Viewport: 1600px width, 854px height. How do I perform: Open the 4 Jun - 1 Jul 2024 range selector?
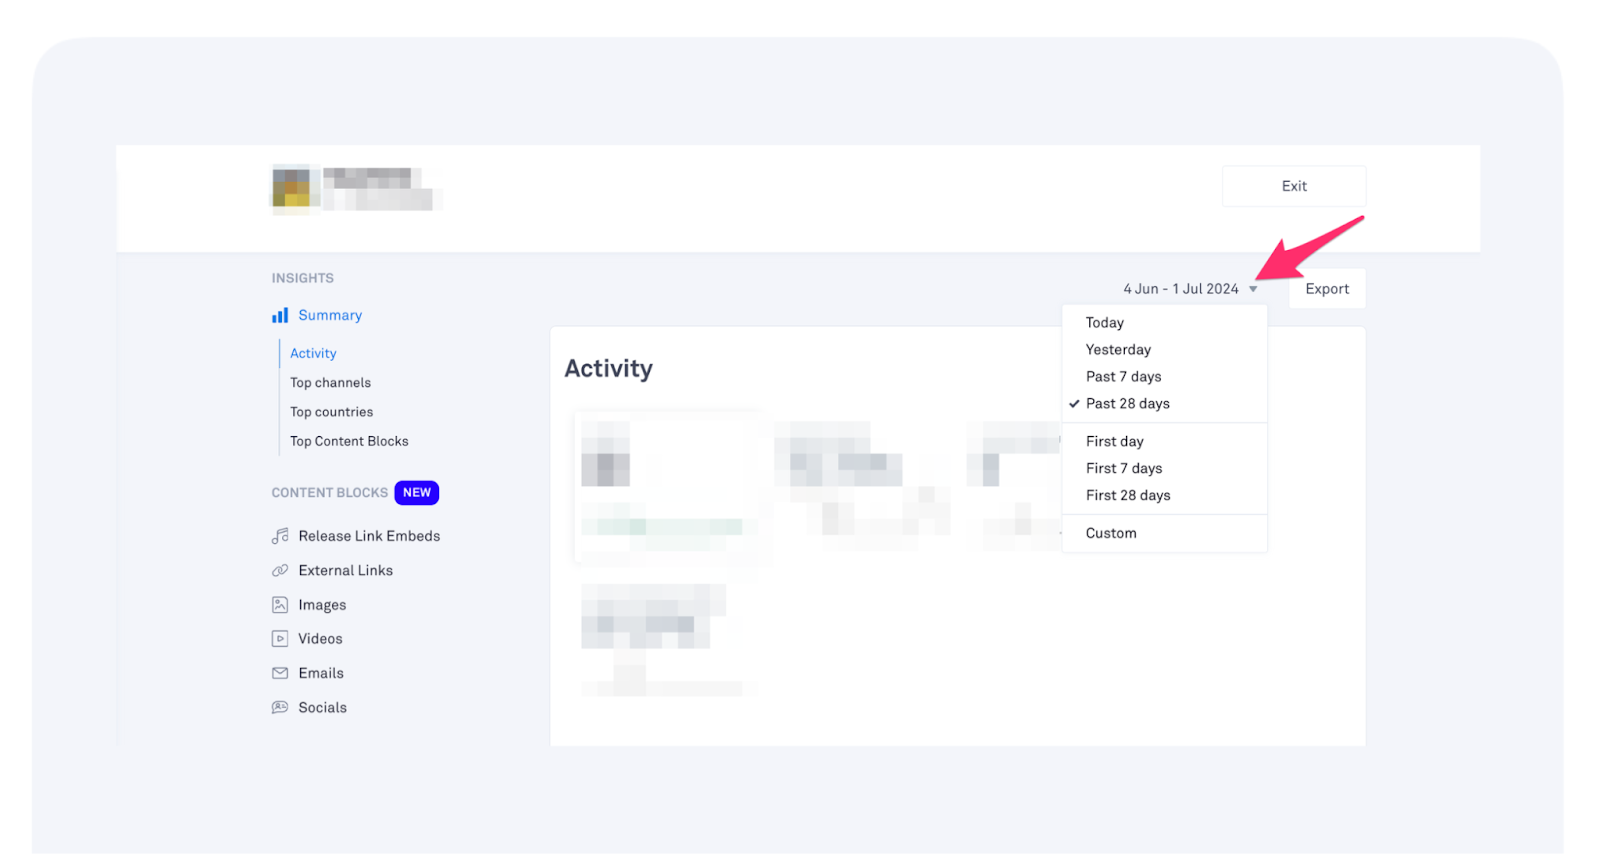[1180, 289]
